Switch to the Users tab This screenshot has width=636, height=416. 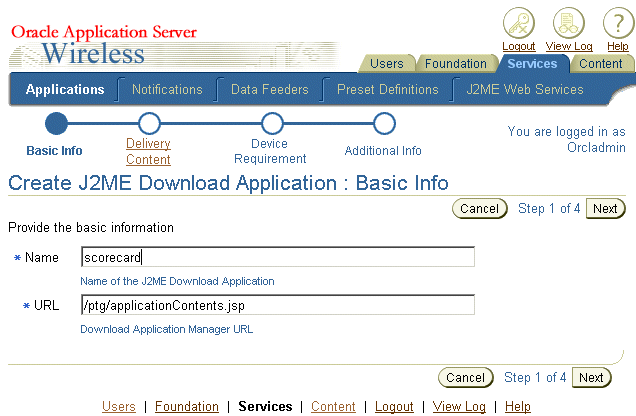coord(387,64)
